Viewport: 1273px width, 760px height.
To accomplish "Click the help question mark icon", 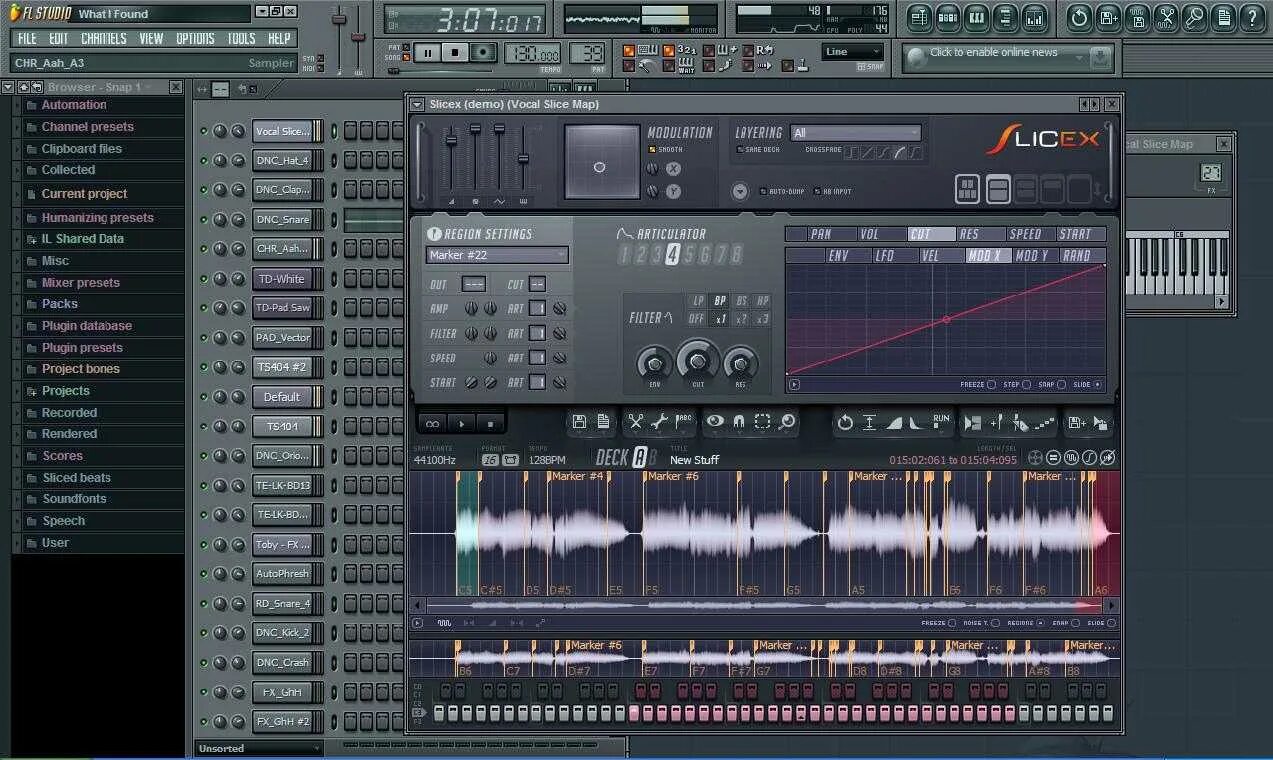I will (x=1251, y=17).
